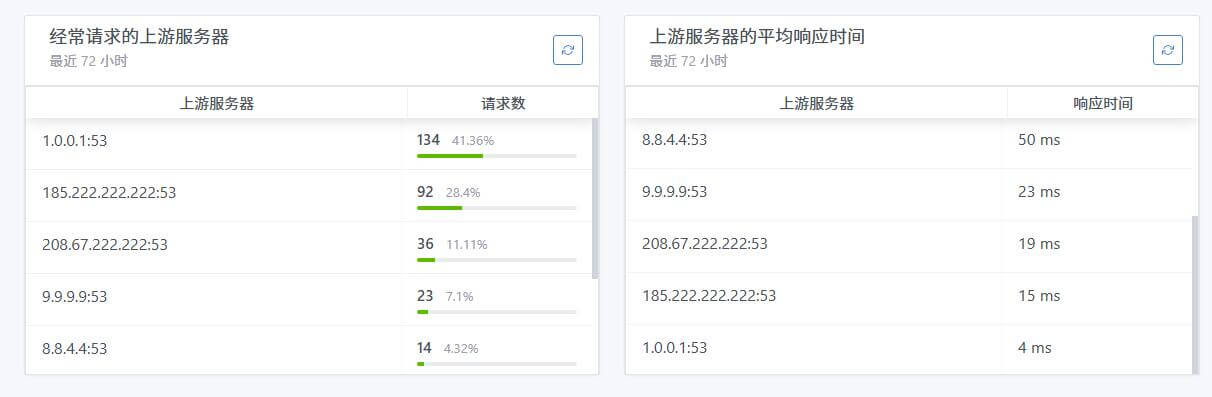Click the 11.11% request progress bar
This screenshot has width=1212, height=397.
pyautogui.click(x=497, y=260)
